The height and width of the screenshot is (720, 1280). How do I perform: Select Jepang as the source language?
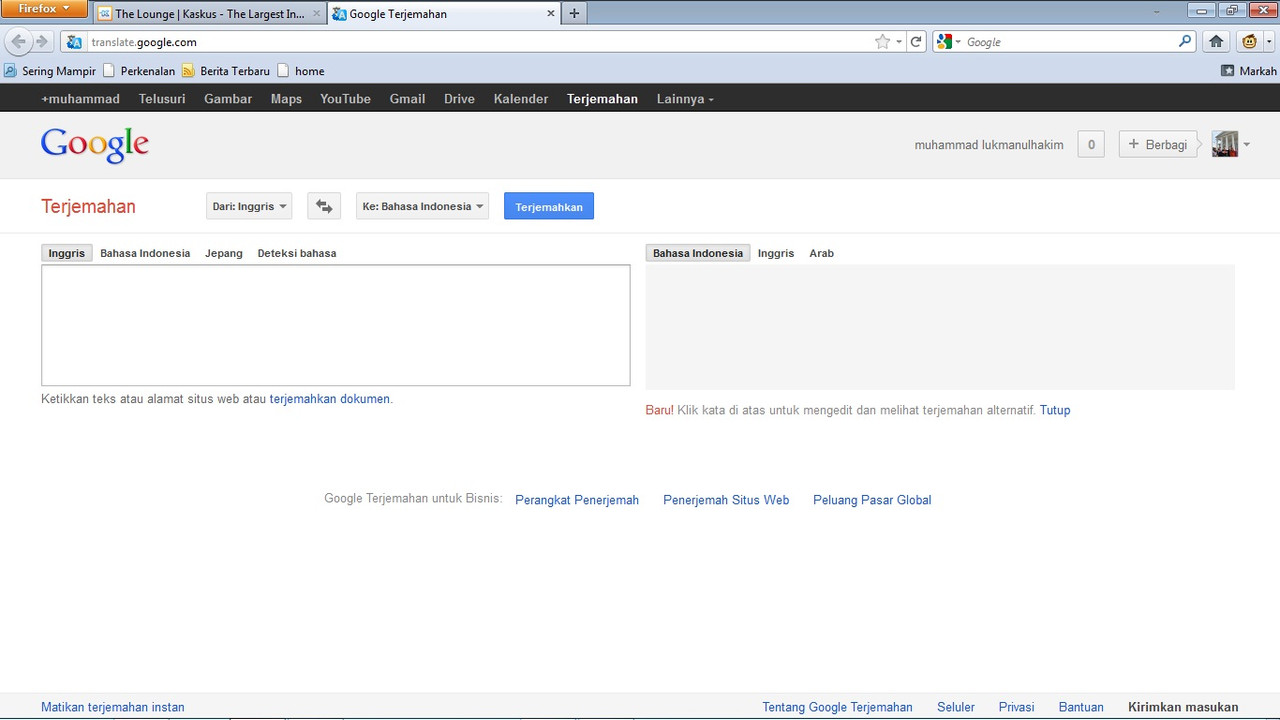click(224, 253)
